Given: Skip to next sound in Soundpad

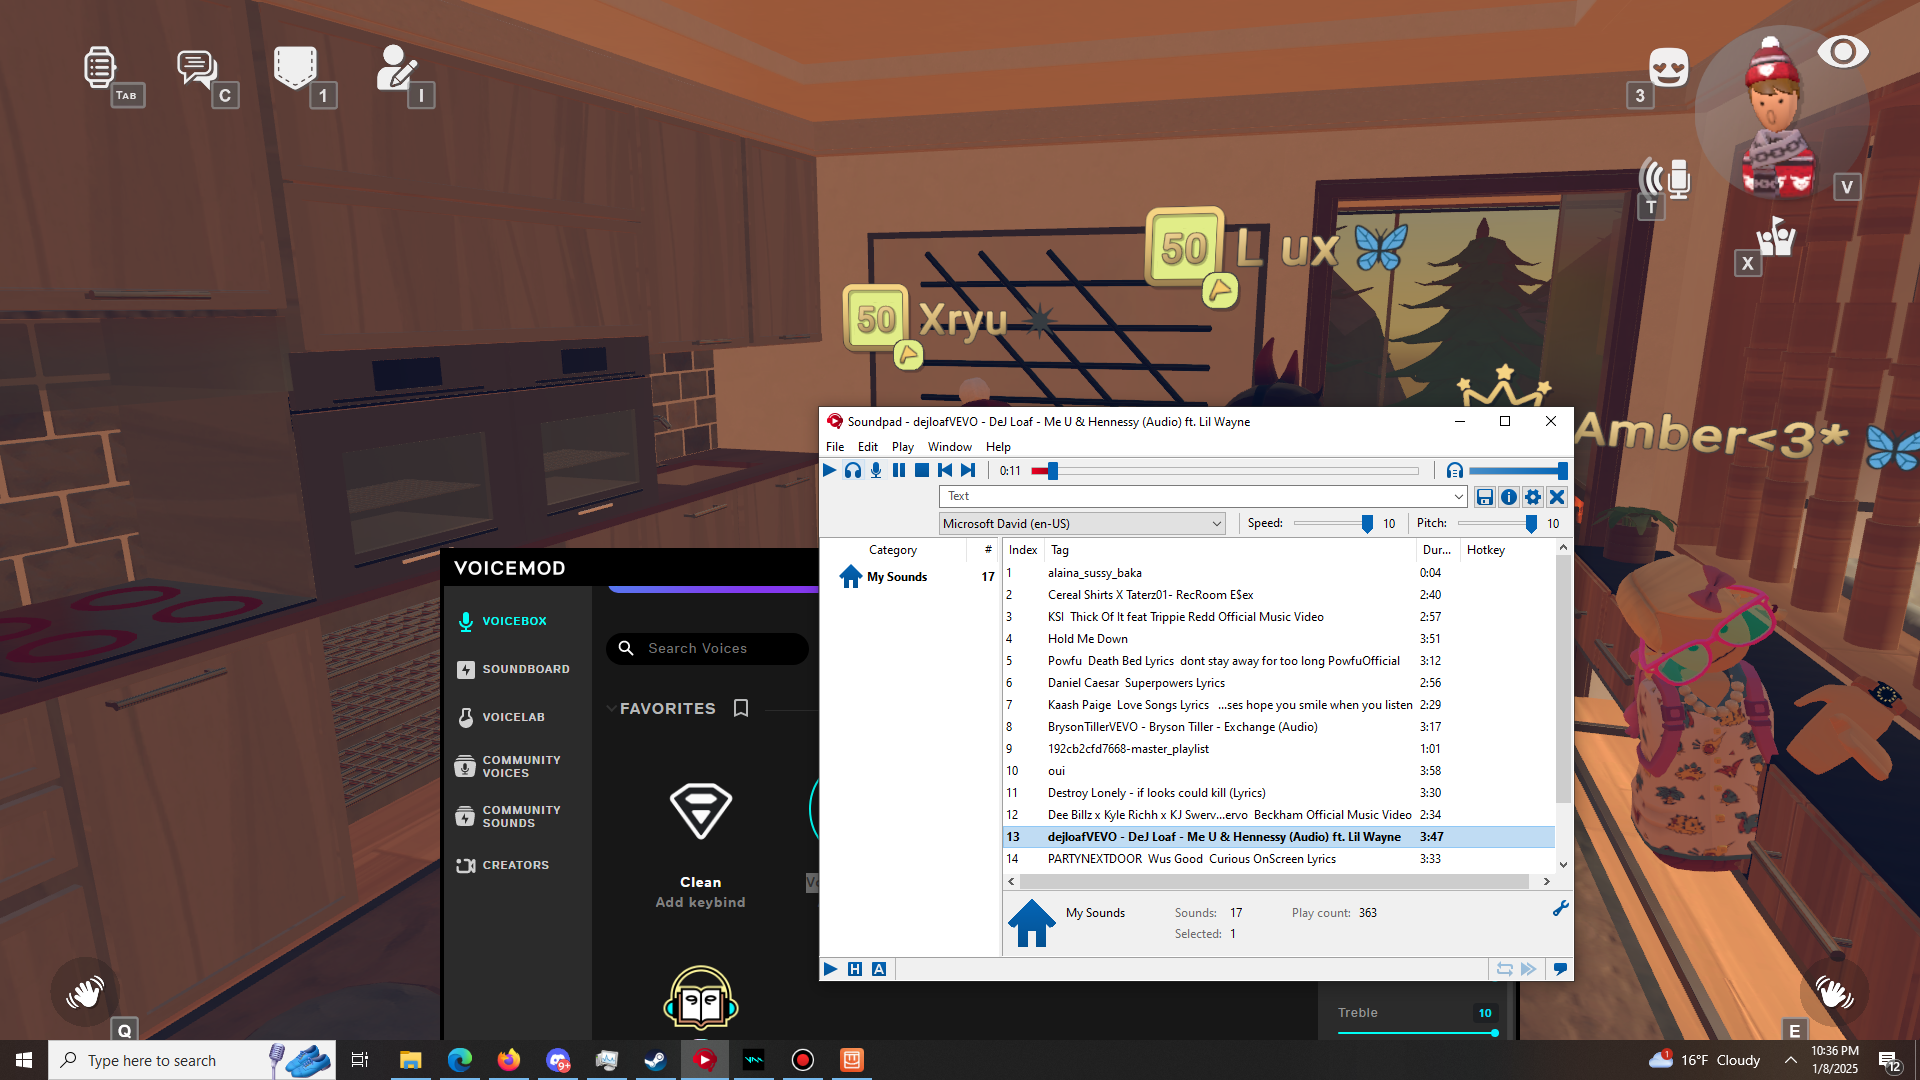Looking at the screenshot, I should coord(968,470).
